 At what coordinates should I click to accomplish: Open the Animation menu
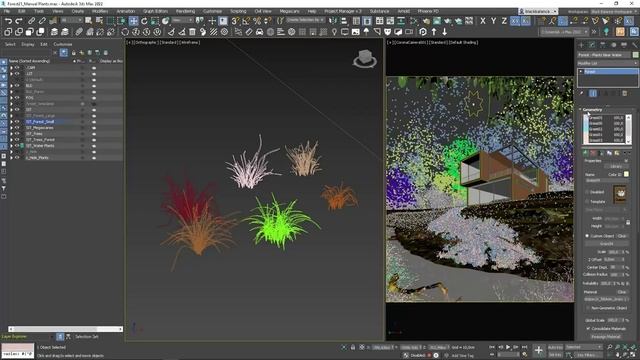pyautogui.click(x=125, y=11)
